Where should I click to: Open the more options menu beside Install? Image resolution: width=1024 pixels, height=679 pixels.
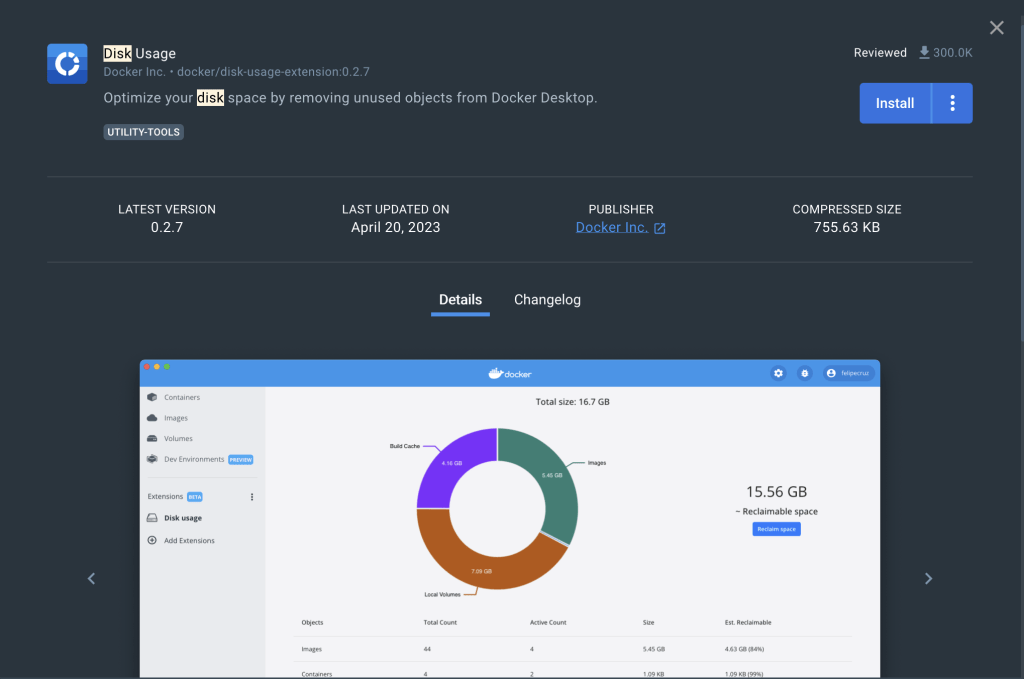point(953,103)
